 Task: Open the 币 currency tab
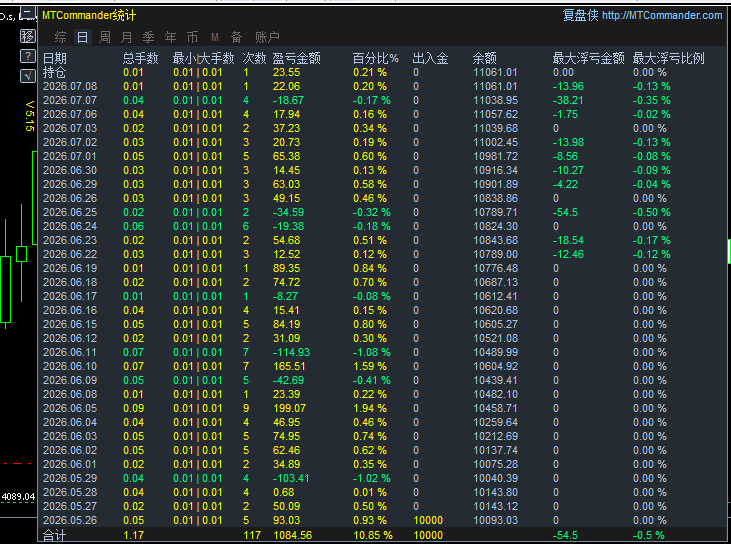click(192, 37)
